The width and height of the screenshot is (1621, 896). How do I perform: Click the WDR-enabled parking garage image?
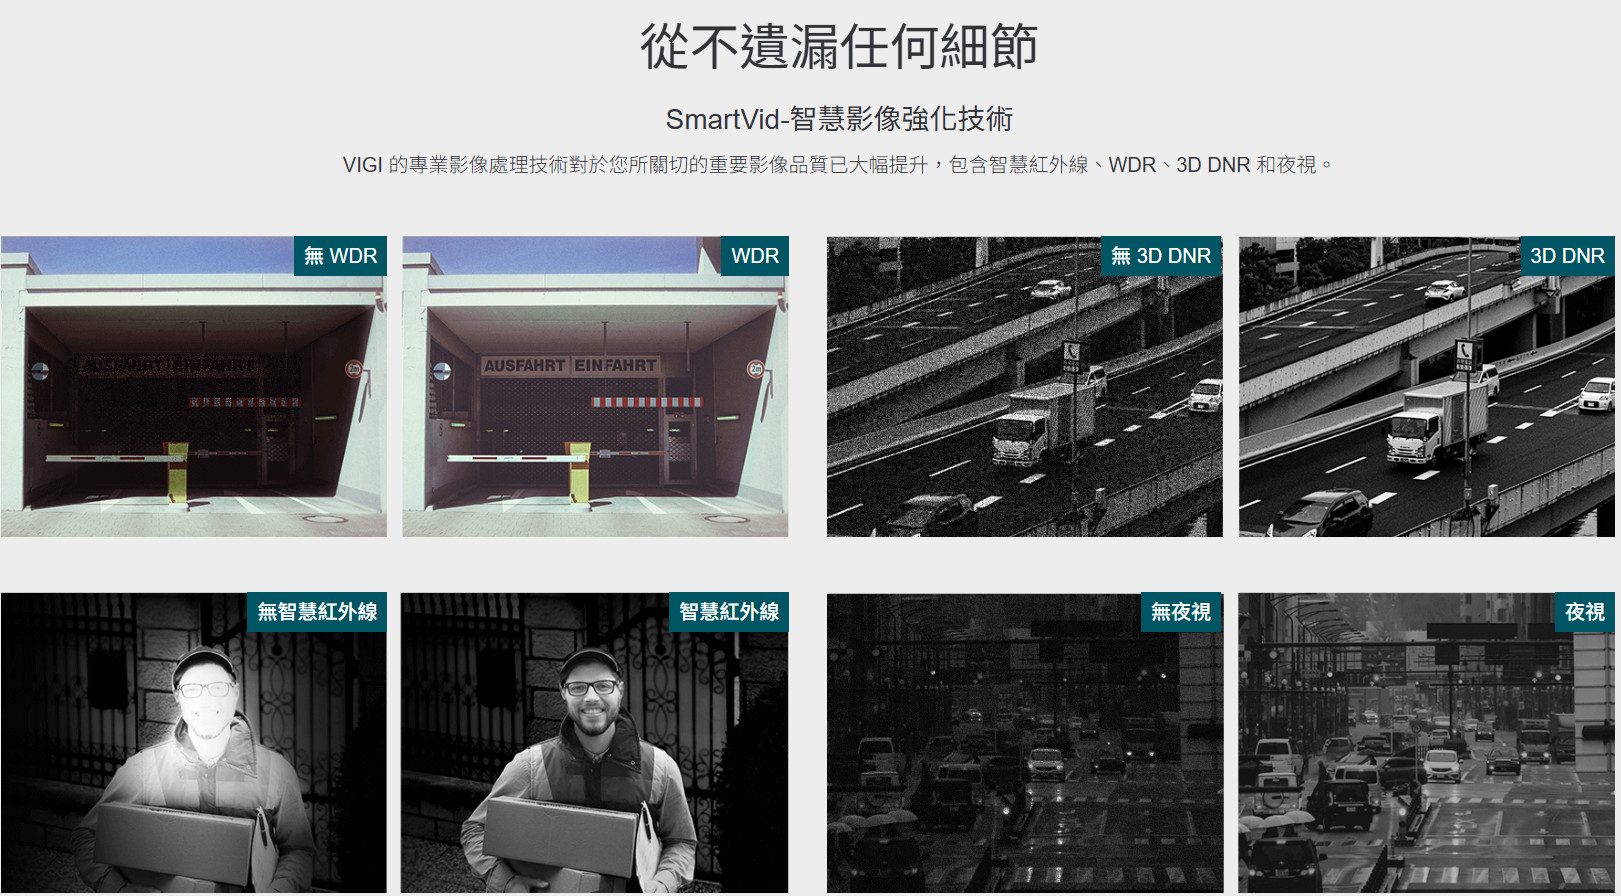[595, 387]
